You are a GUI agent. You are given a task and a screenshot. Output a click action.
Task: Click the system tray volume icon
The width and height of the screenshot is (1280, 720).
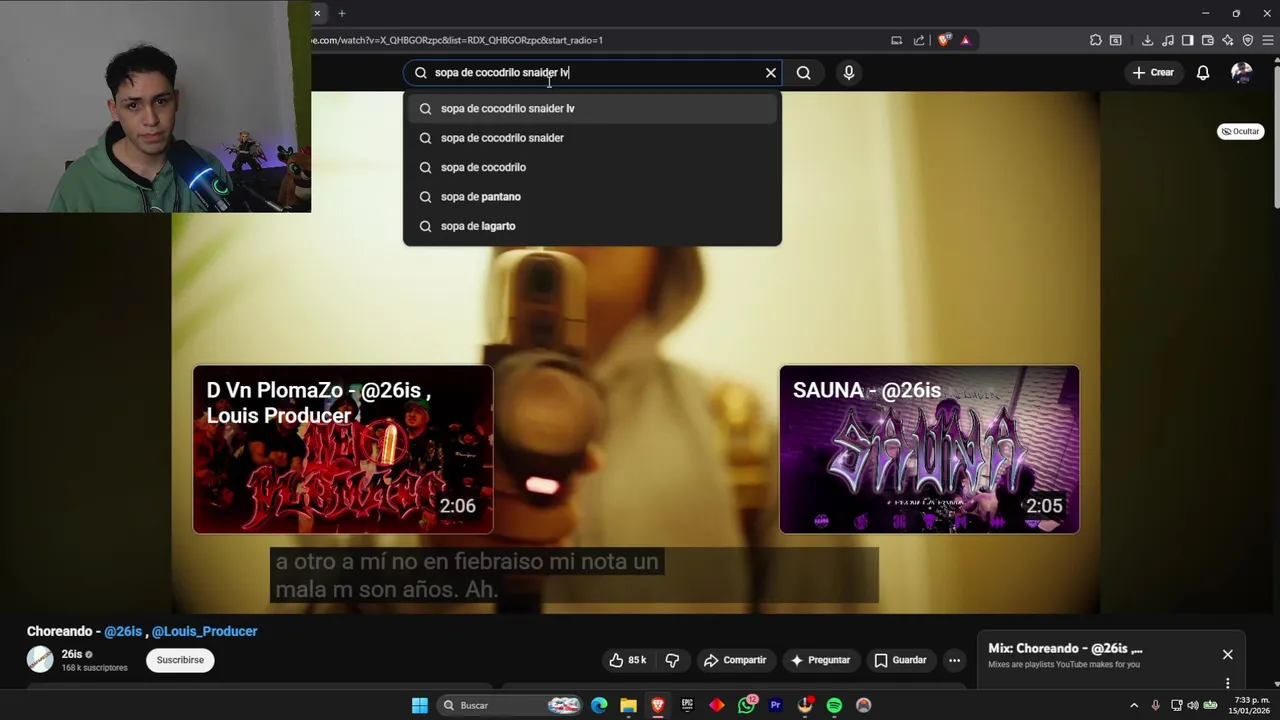[1193, 706]
